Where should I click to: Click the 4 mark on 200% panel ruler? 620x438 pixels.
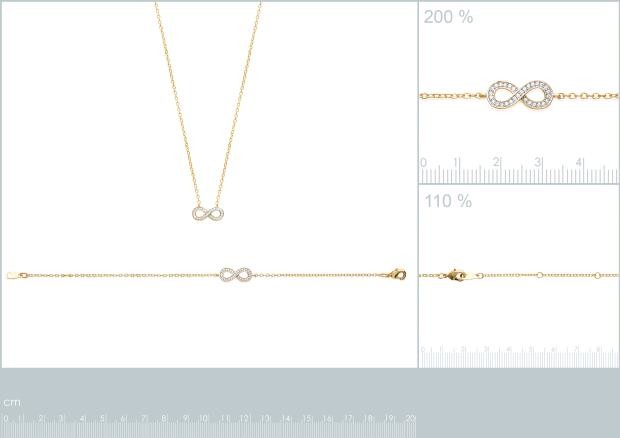578,162
